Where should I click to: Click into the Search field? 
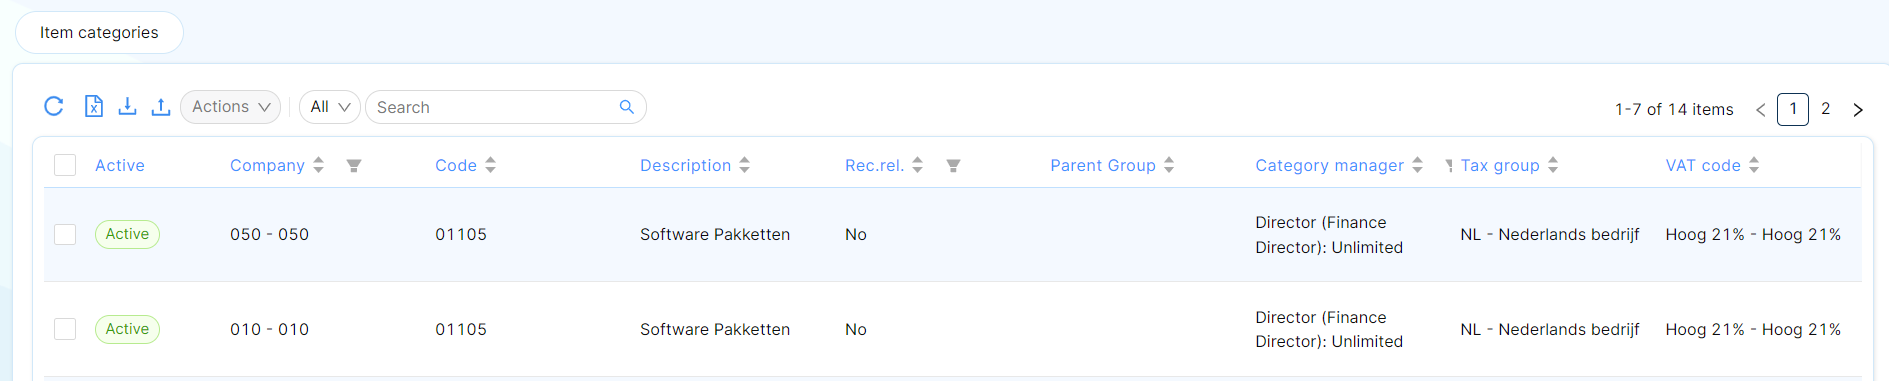(495, 107)
